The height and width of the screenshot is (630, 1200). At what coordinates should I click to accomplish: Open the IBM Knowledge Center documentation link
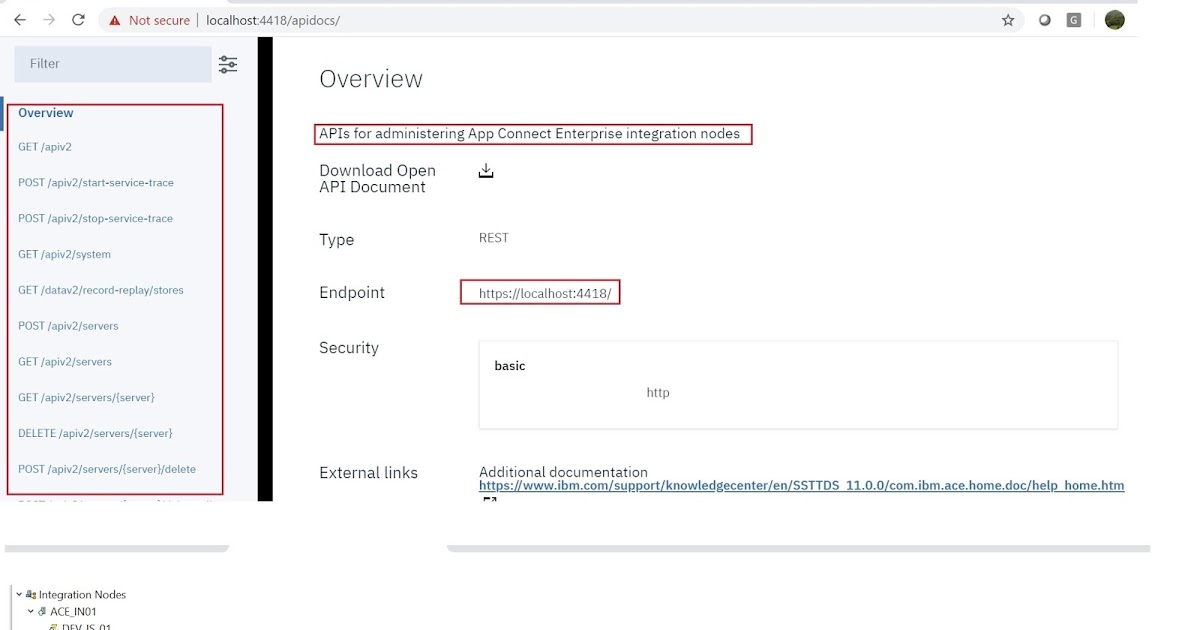[x=800, y=485]
